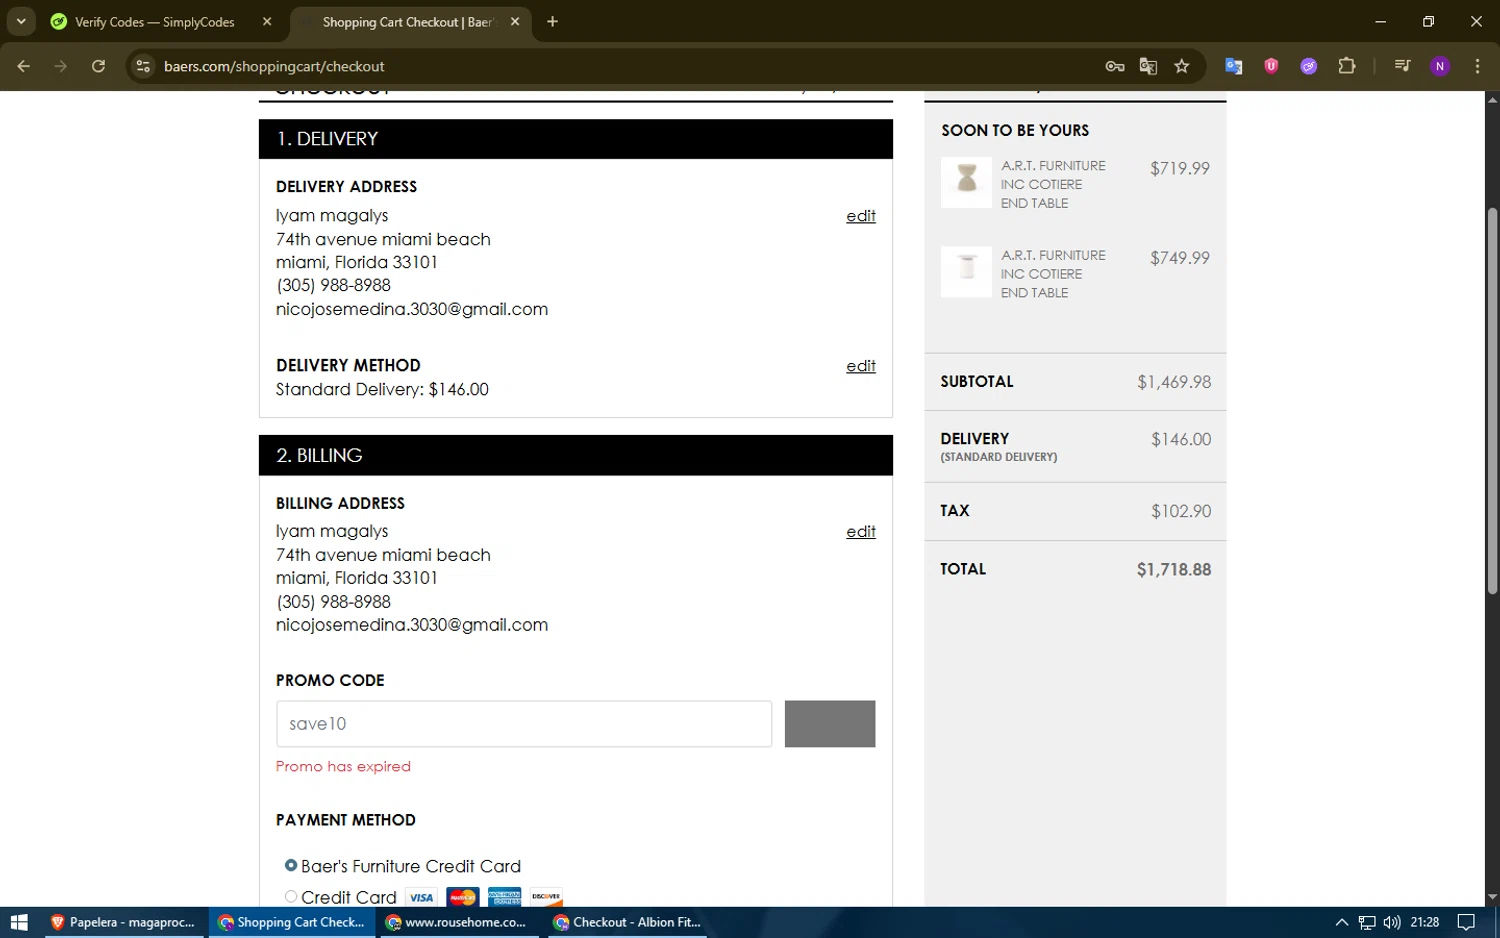Viewport: 1500px width, 938px height.
Task: Select Baer's Furniture Credit Card option
Action: click(291, 865)
